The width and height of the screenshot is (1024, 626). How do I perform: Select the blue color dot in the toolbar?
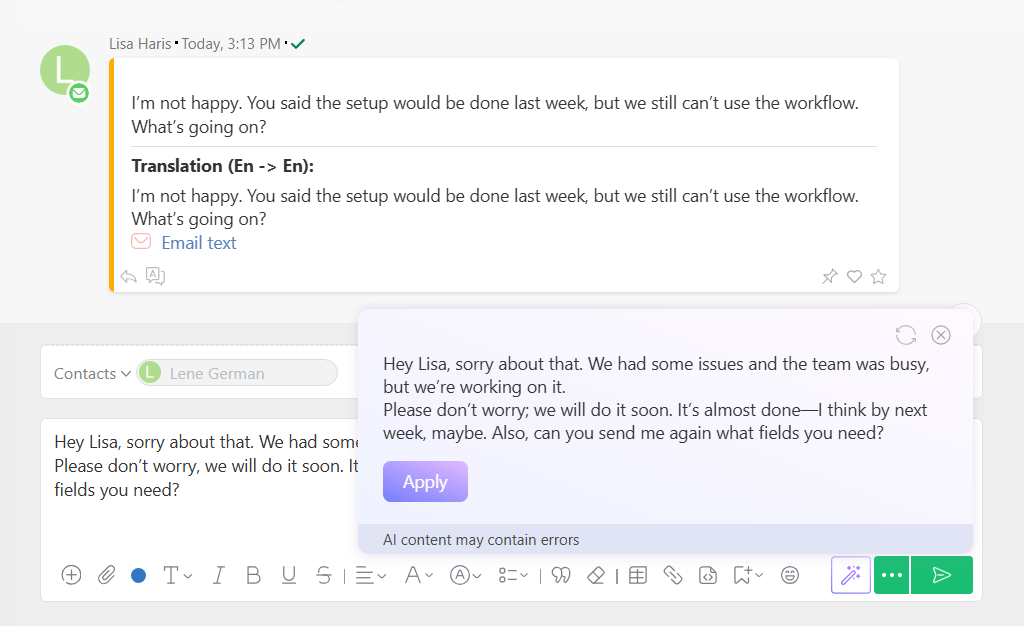pos(137,575)
